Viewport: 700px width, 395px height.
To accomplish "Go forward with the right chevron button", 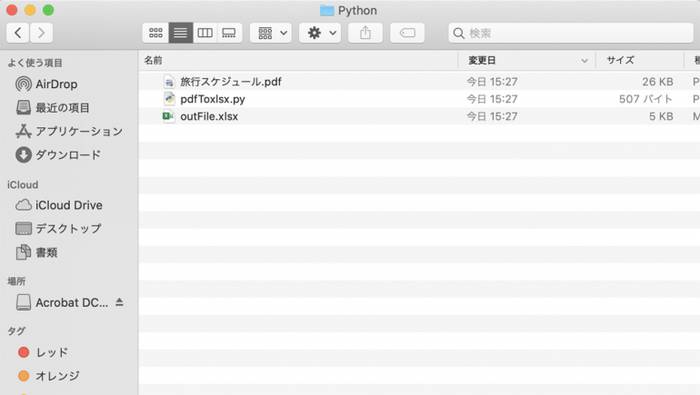I will click(x=41, y=33).
